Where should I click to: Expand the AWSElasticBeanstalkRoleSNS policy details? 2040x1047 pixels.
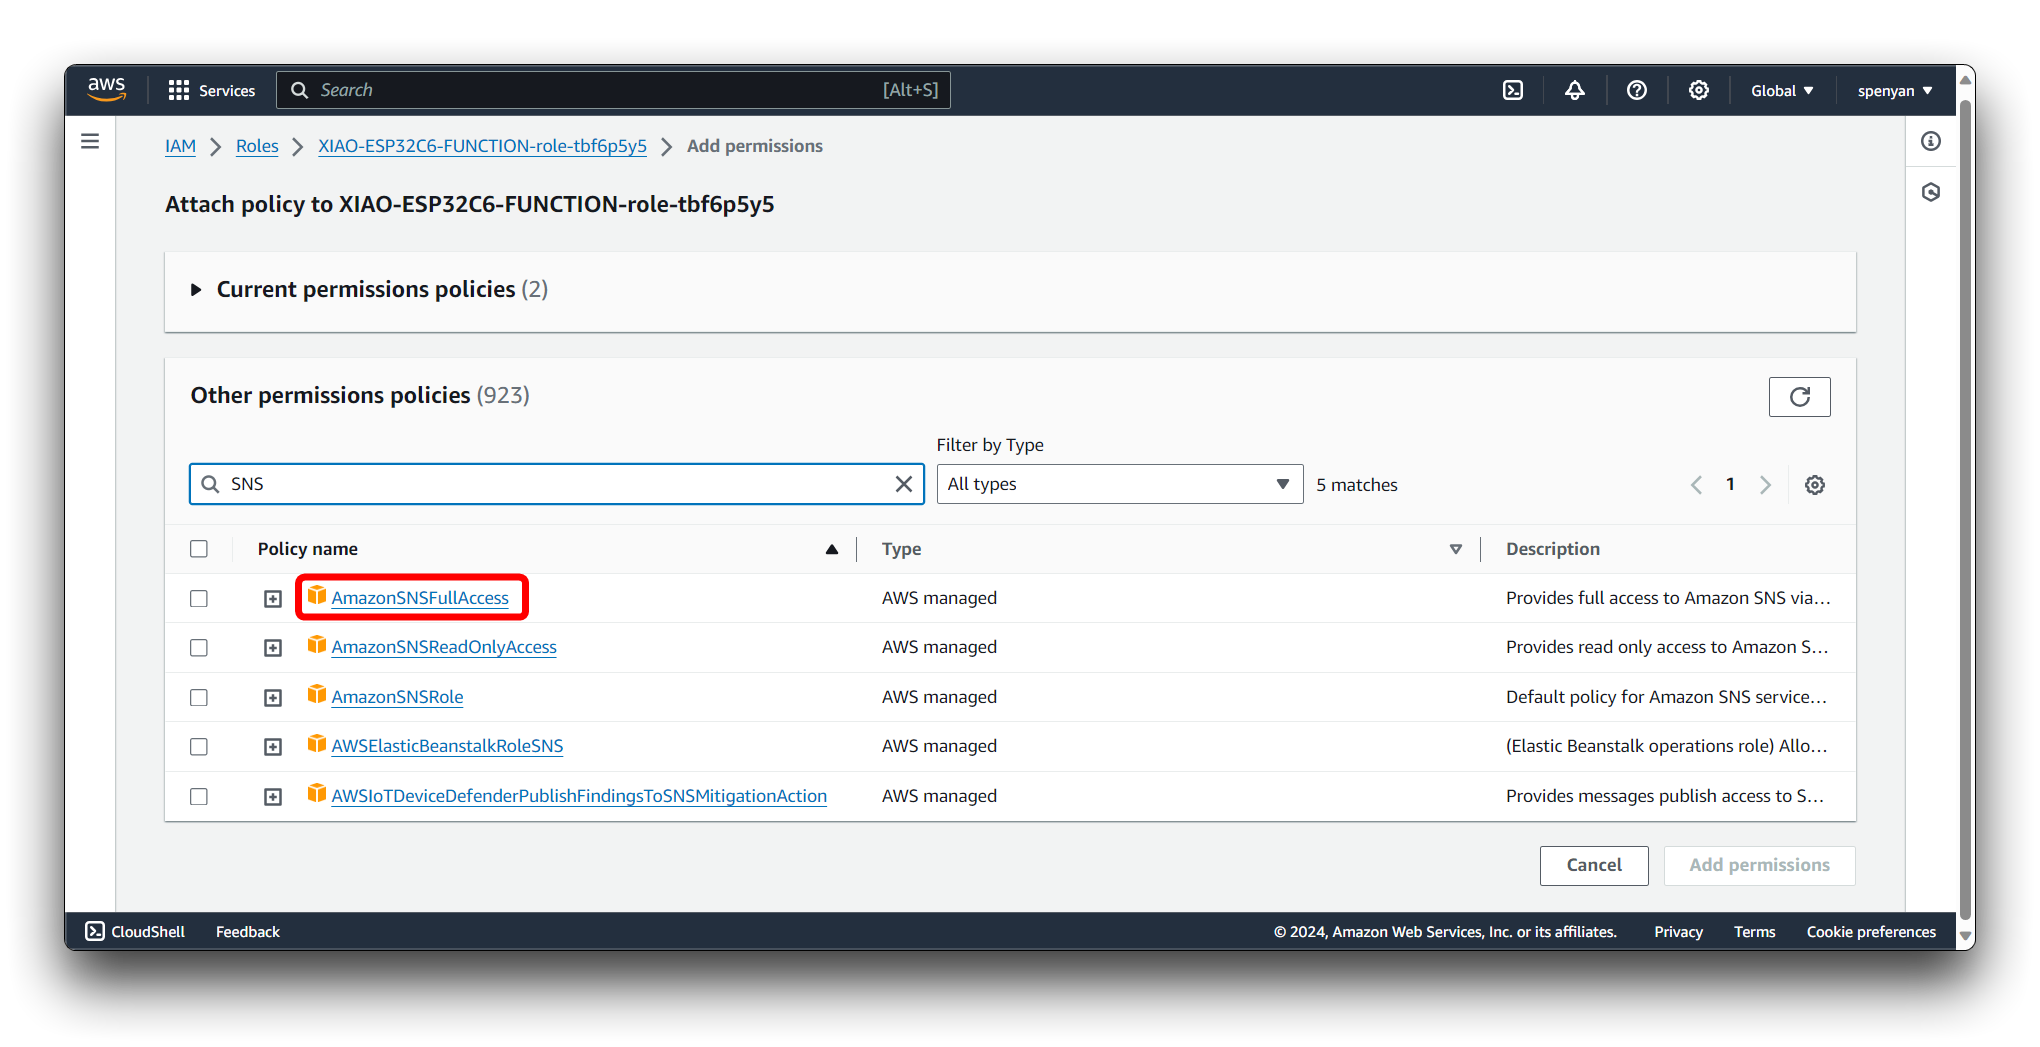pyautogui.click(x=273, y=747)
